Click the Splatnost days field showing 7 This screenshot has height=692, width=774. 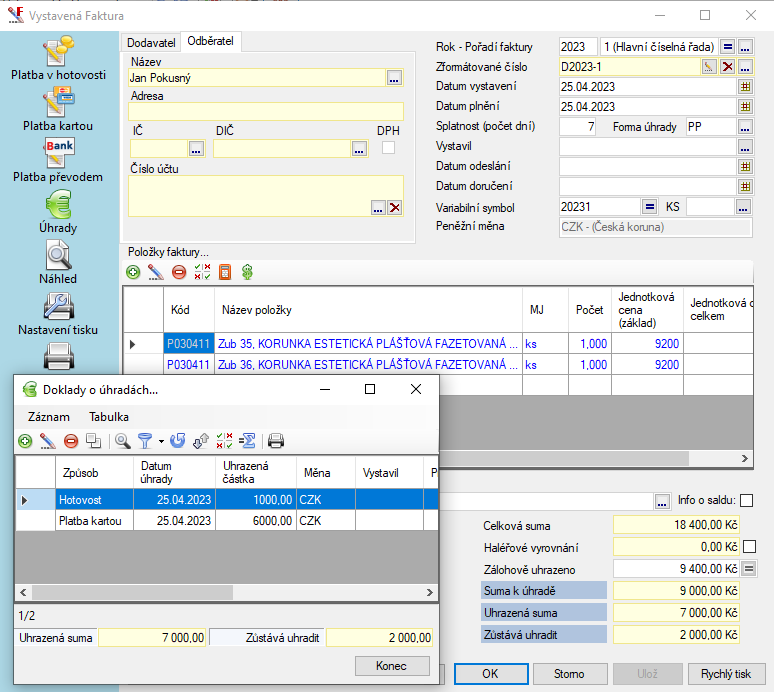578,127
